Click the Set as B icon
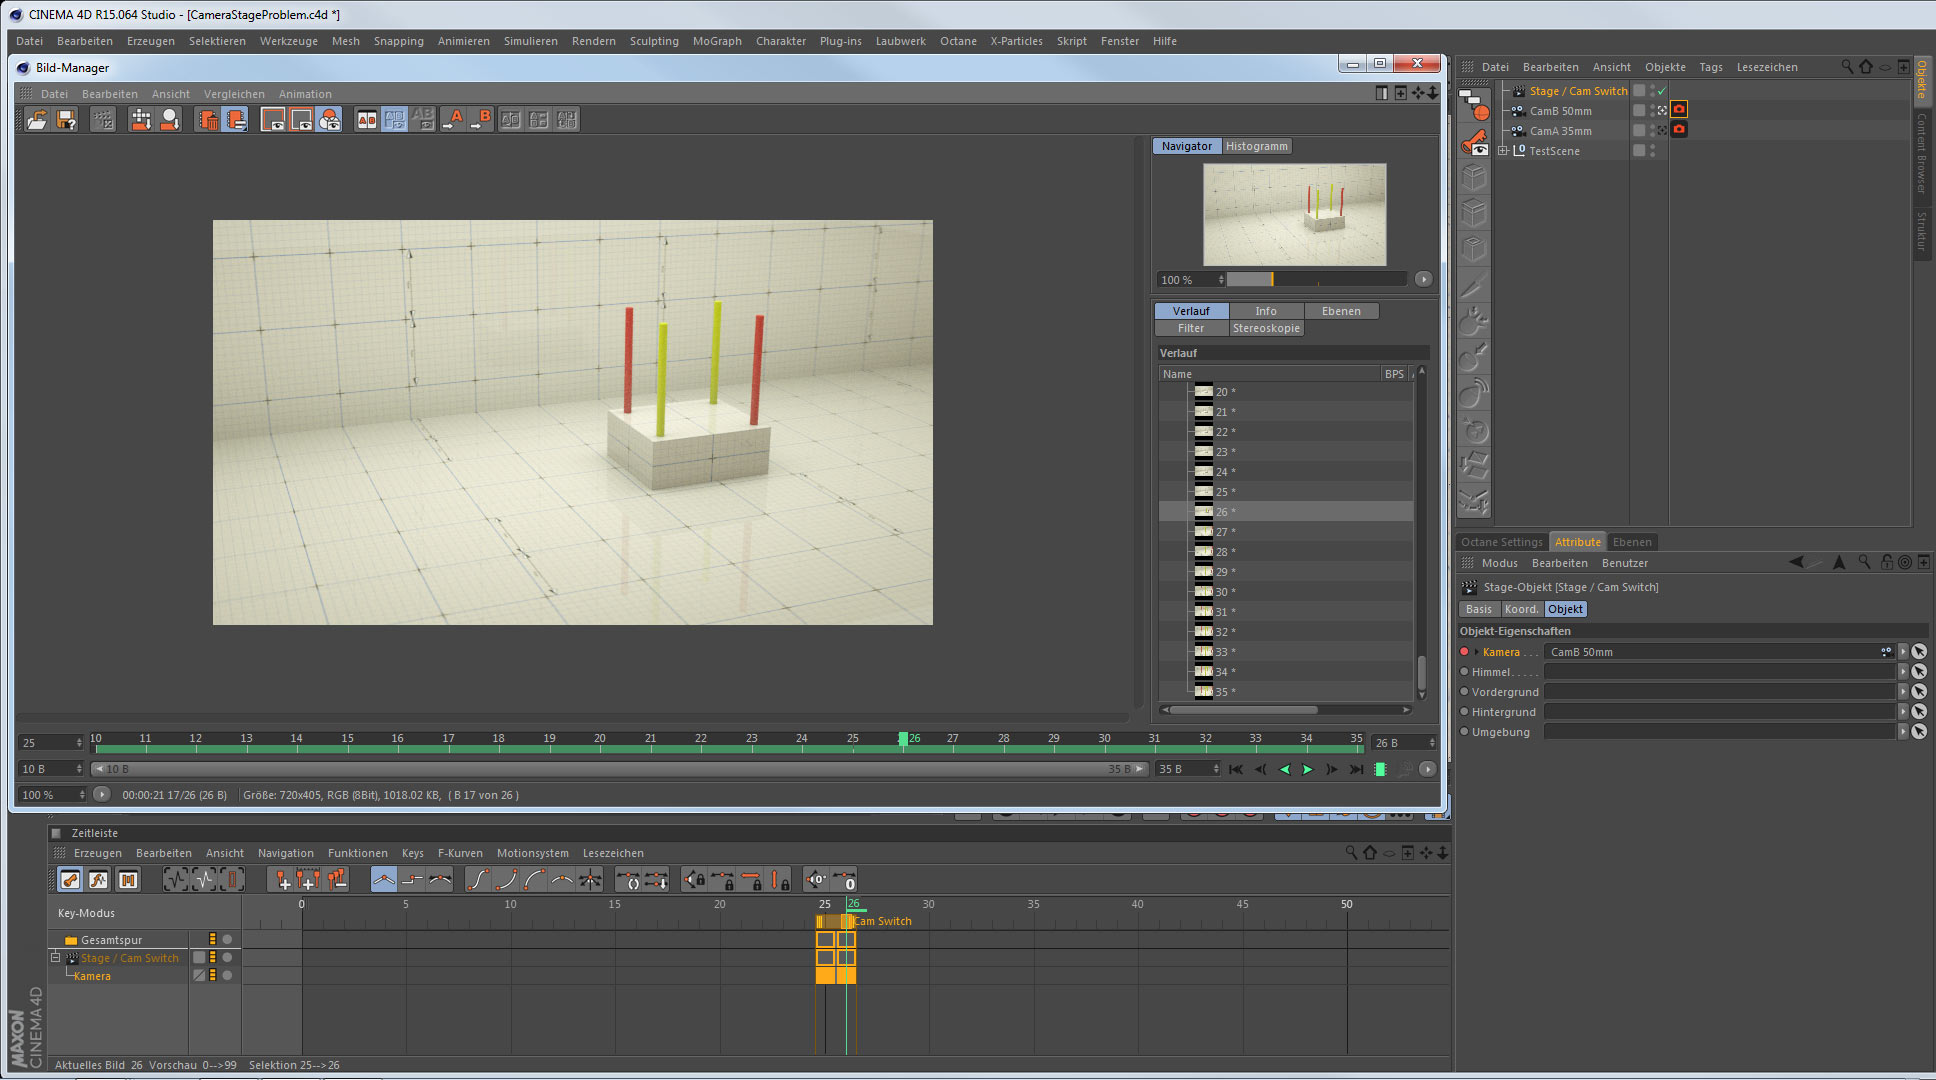 click(481, 120)
